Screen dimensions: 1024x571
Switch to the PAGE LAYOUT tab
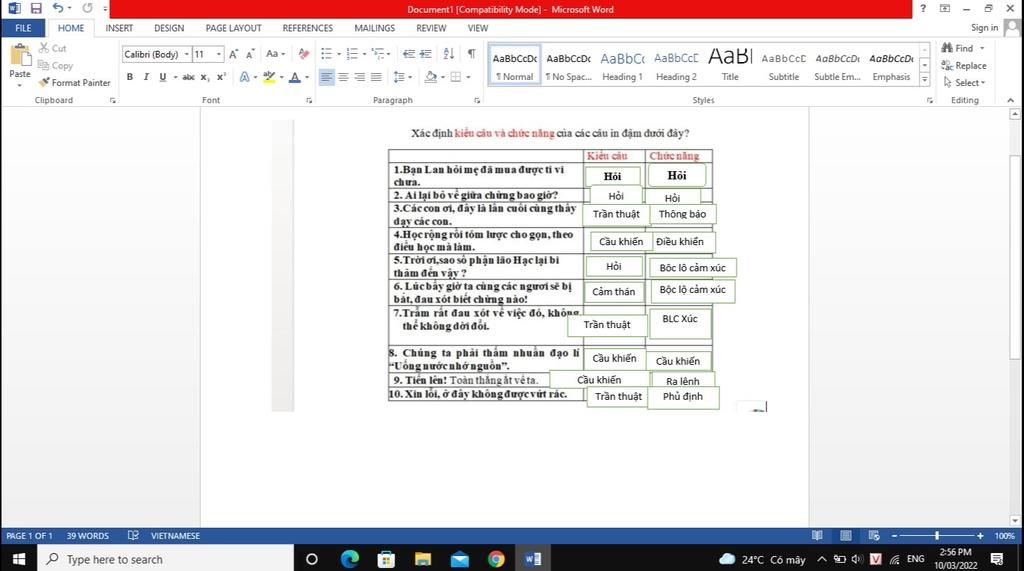(x=233, y=28)
